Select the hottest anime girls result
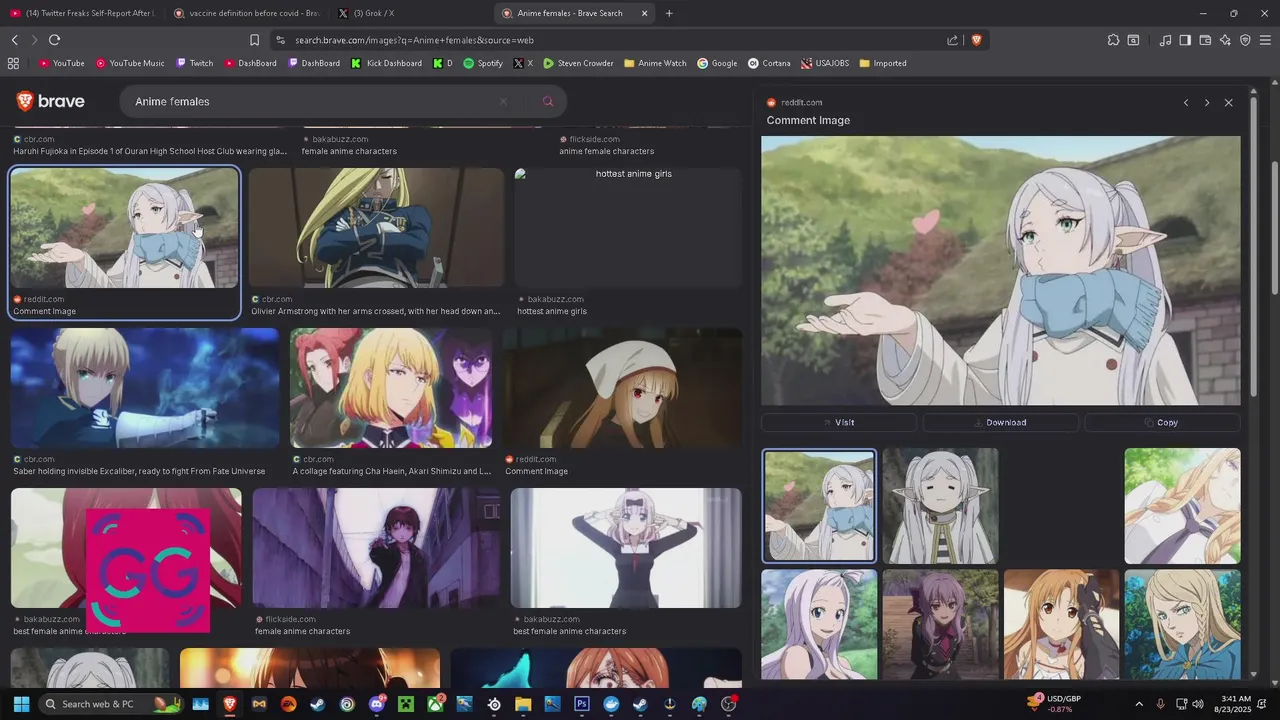This screenshot has width=1280, height=720. pyautogui.click(x=628, y=228)
